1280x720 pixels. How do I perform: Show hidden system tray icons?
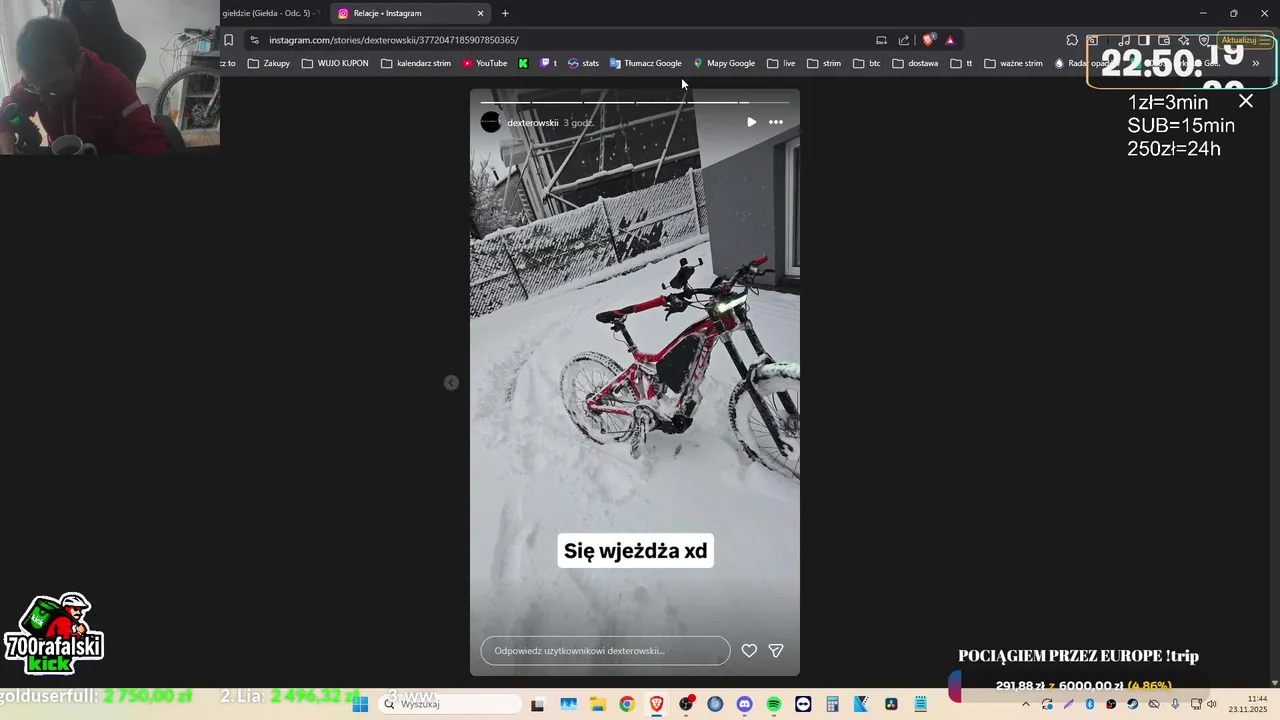[x=1025, y=704]
